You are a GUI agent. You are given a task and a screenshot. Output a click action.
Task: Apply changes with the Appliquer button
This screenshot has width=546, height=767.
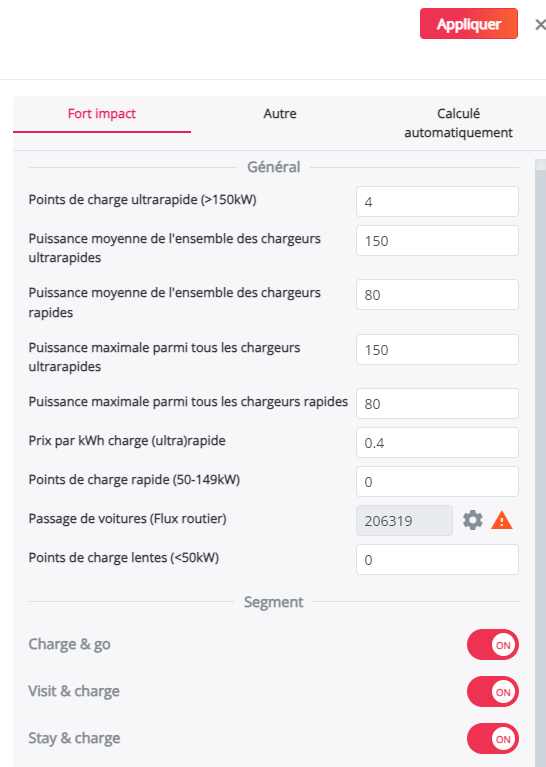click(469, 23)
